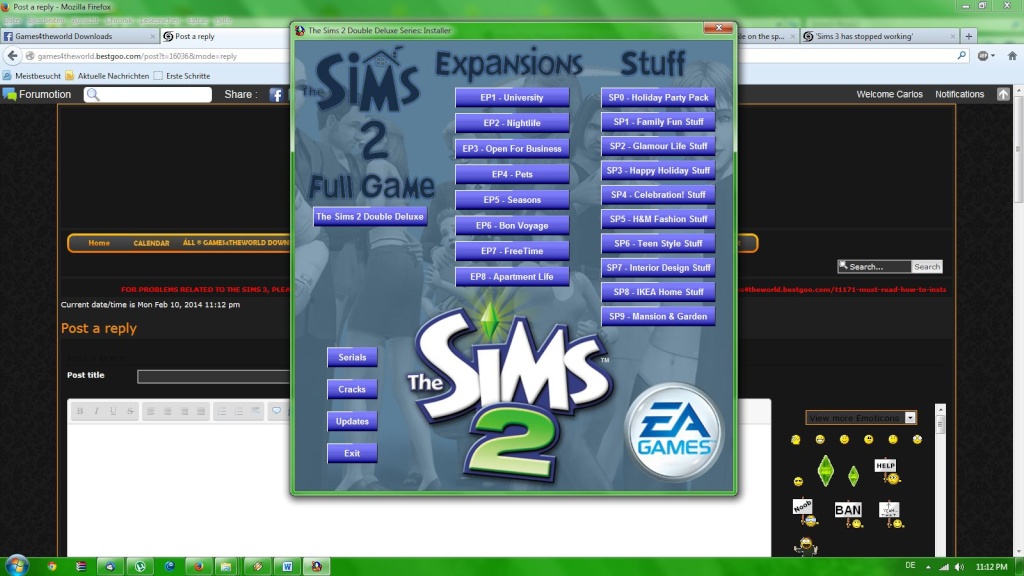This screenshot has height=576, width=1024.
Task: Insert the HELP sign emoticon
Action: tap(887, 470)
